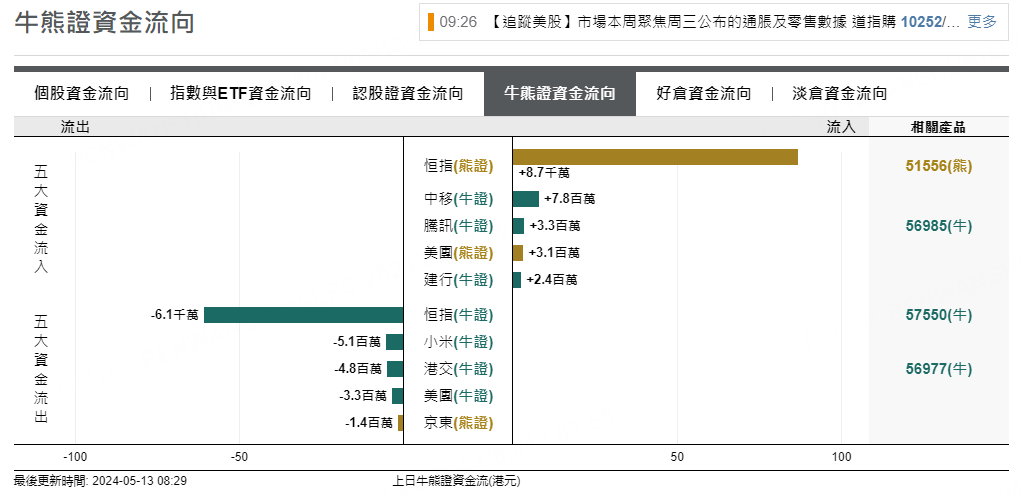
Task: Open related product 56985(牛)
Action: pos(939,226)
